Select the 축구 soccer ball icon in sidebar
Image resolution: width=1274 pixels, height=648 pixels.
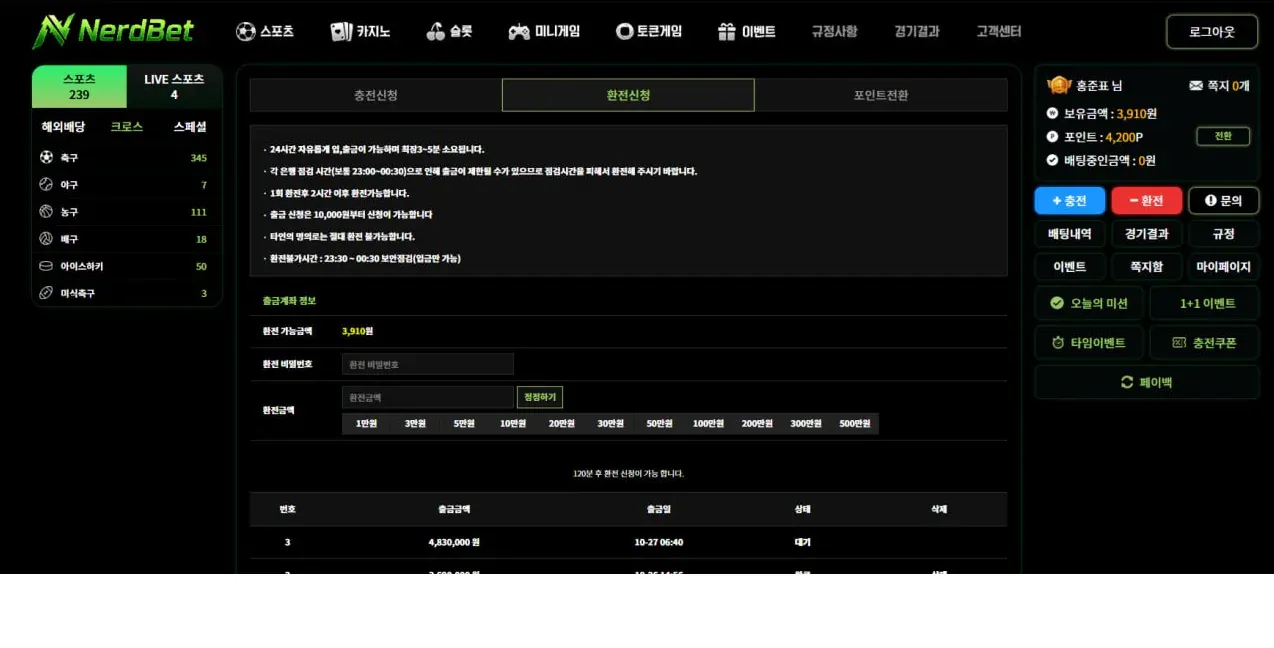(46, 157)
